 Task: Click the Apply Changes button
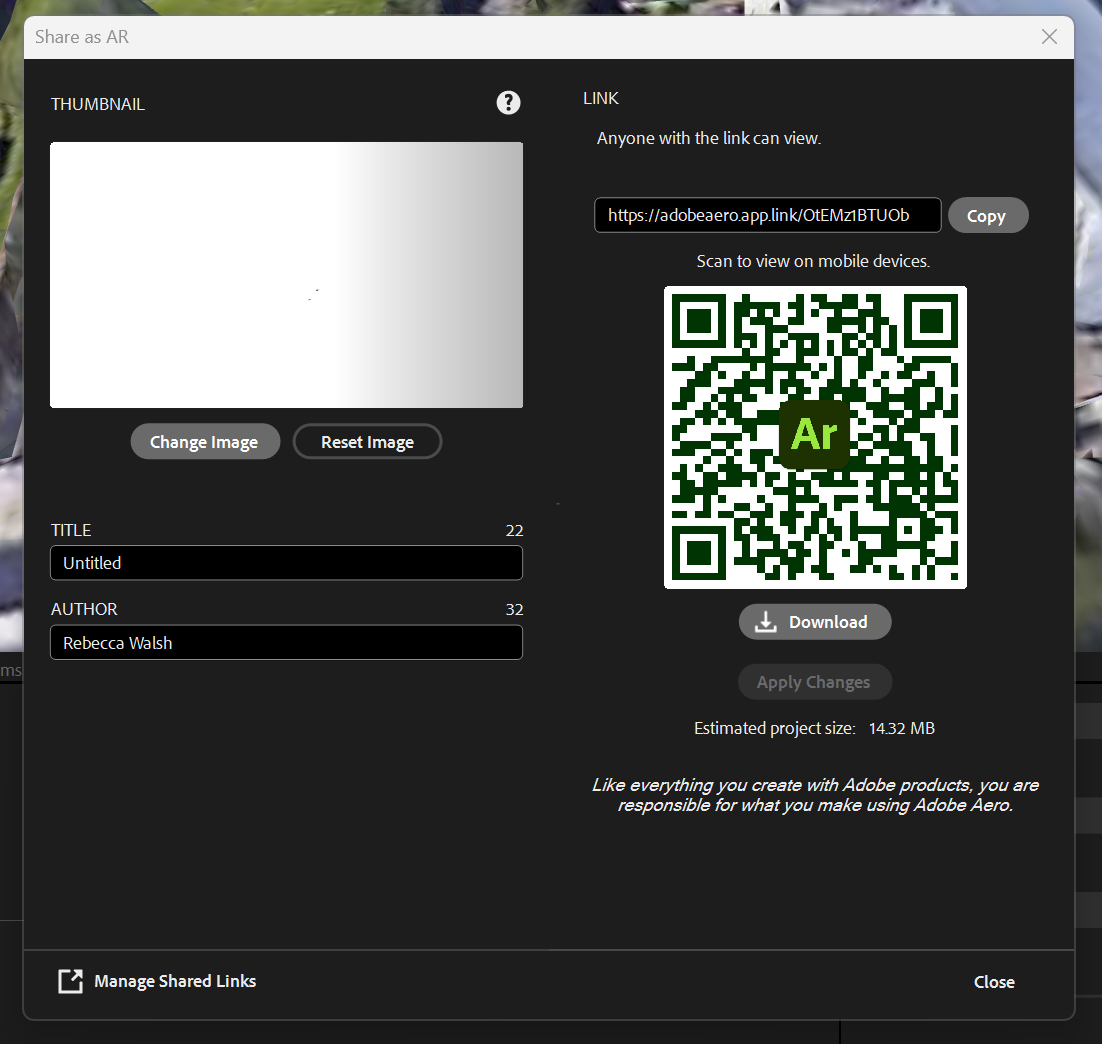(815, 682)
